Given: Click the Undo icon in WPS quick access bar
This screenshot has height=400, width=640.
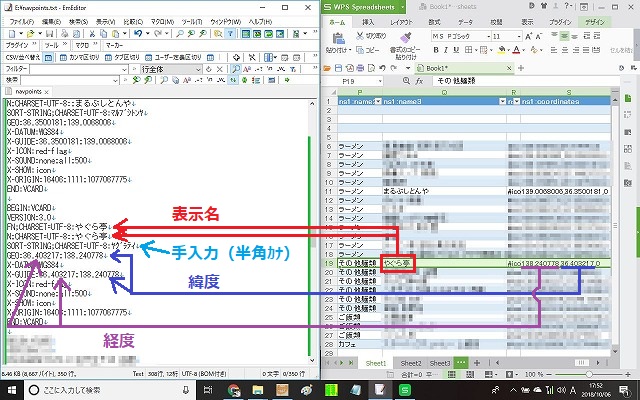Looking at the screenshot, I should (x=382, y=68).
